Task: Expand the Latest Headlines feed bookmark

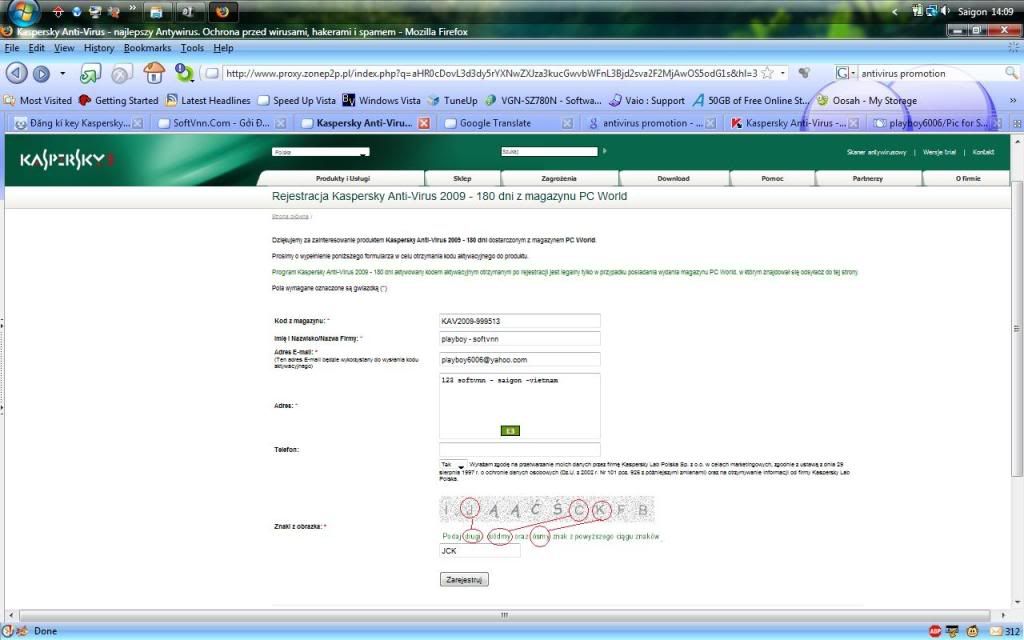Action: [x=208, y=101]
